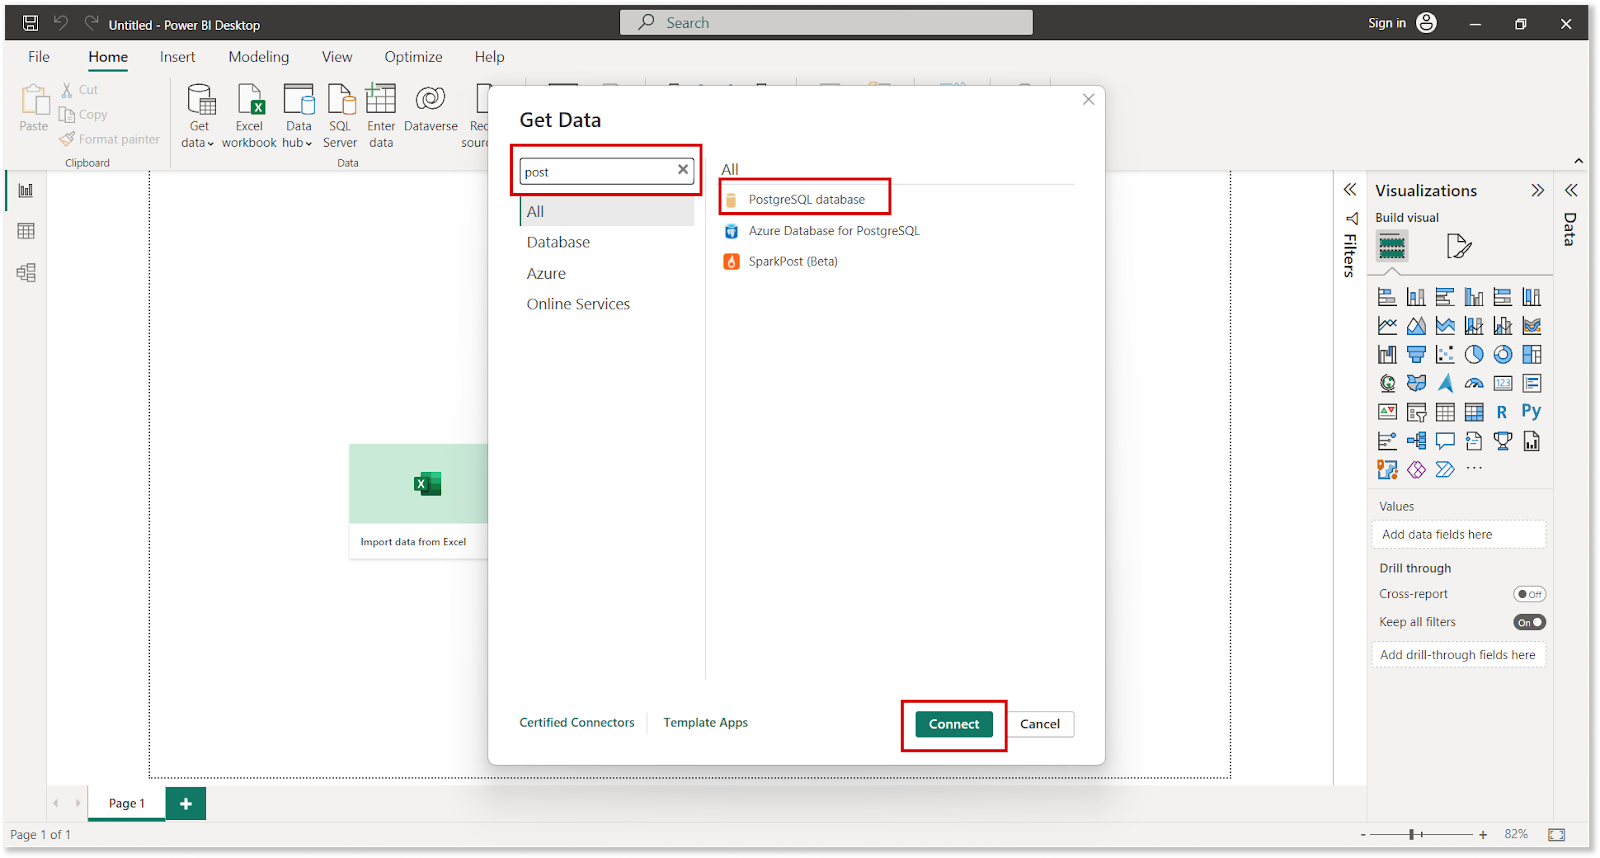Select the Power Apps visual
Screen dimensions: 1600x858
1416,469
